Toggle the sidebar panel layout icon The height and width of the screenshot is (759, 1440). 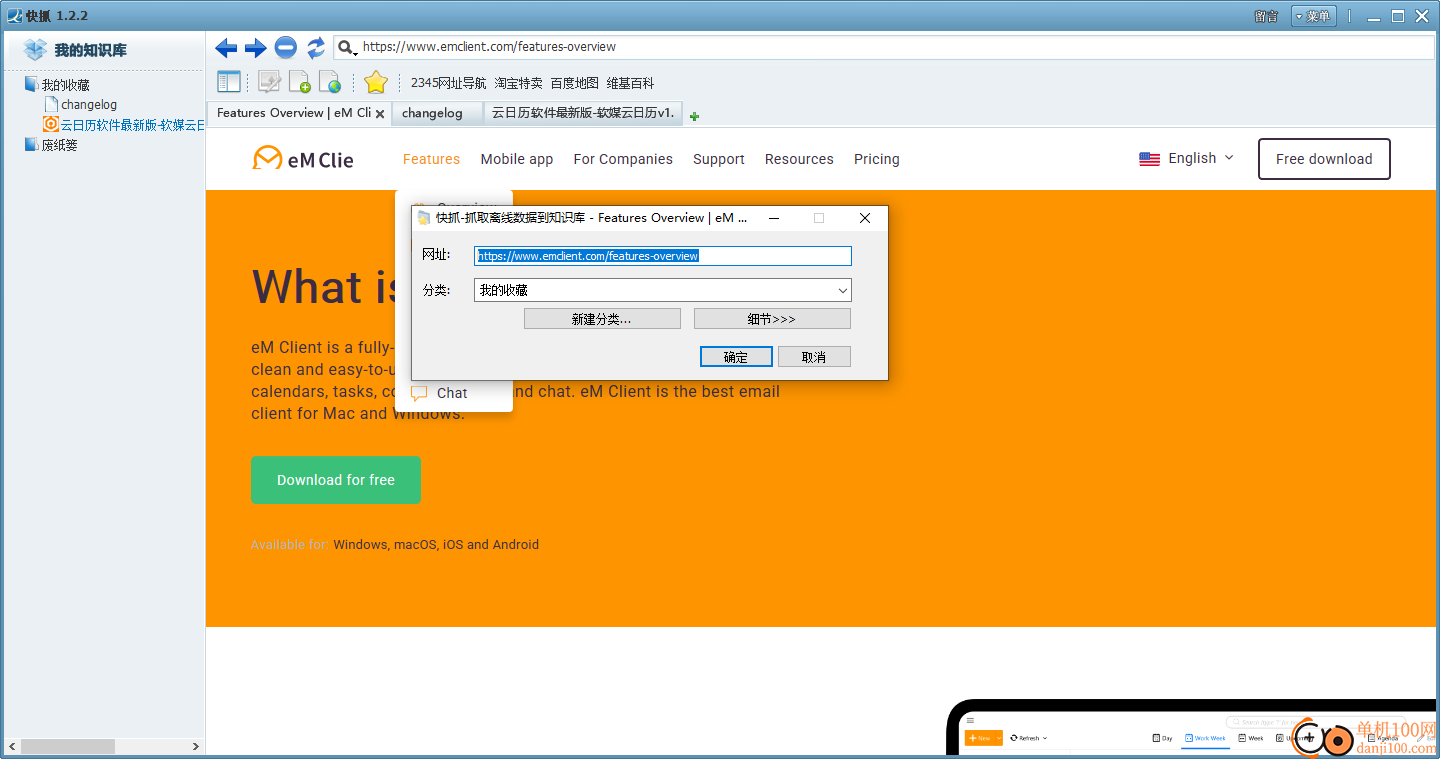click(x=229, y=82)
